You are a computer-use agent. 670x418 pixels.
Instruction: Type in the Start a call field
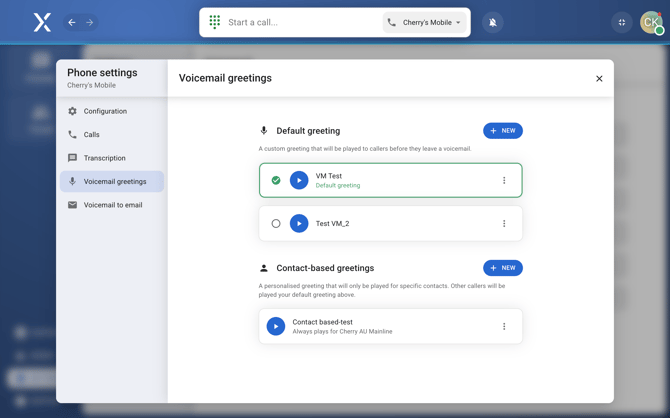point(300,22)
